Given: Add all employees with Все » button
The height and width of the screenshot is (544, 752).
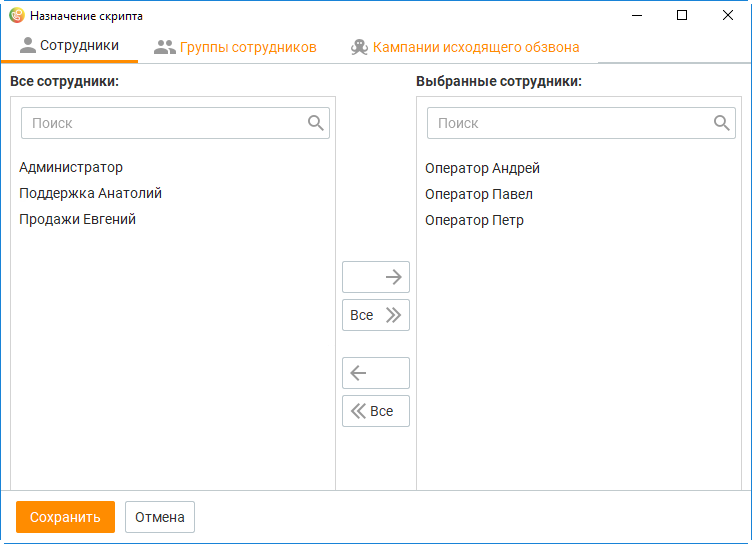Looking at the screenshot, I should pyautogui.click(x=376, y=315).
